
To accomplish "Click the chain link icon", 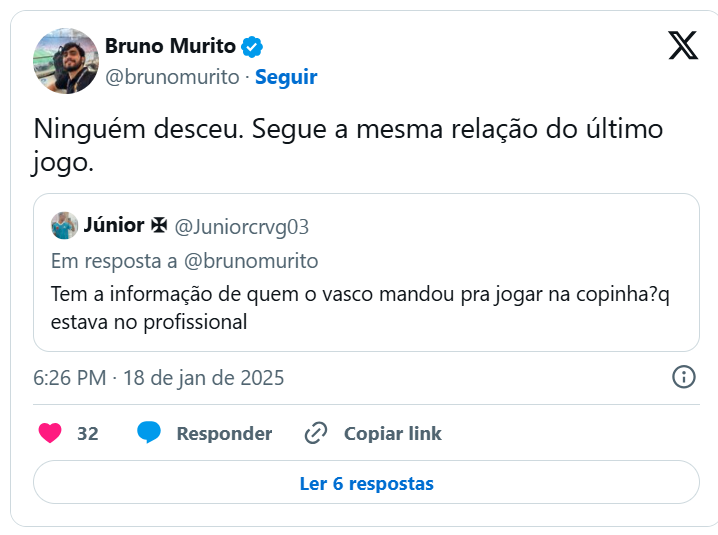I will coord(316,433).
